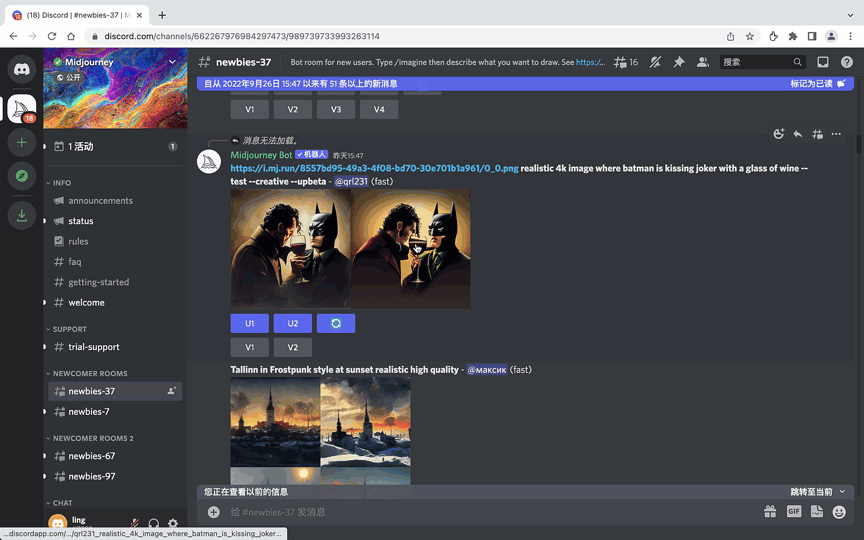Click V2 variation under batman images
Screen dimensions: 864x540
click(293, 348)
